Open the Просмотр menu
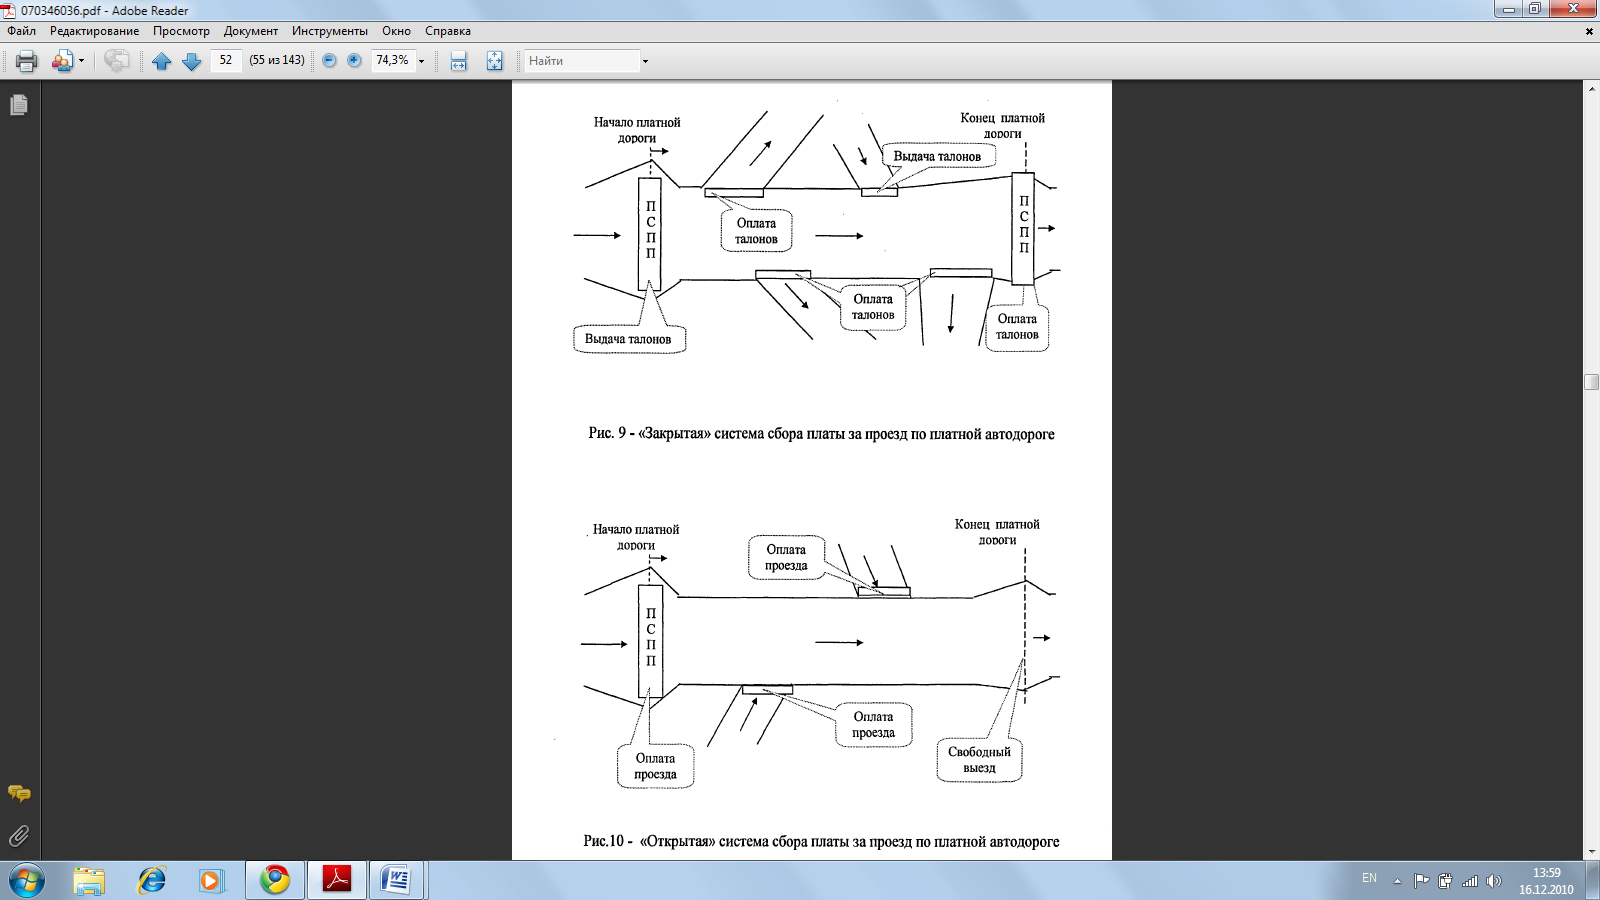Screen dimensions: 1600x900 coord(181,31)
